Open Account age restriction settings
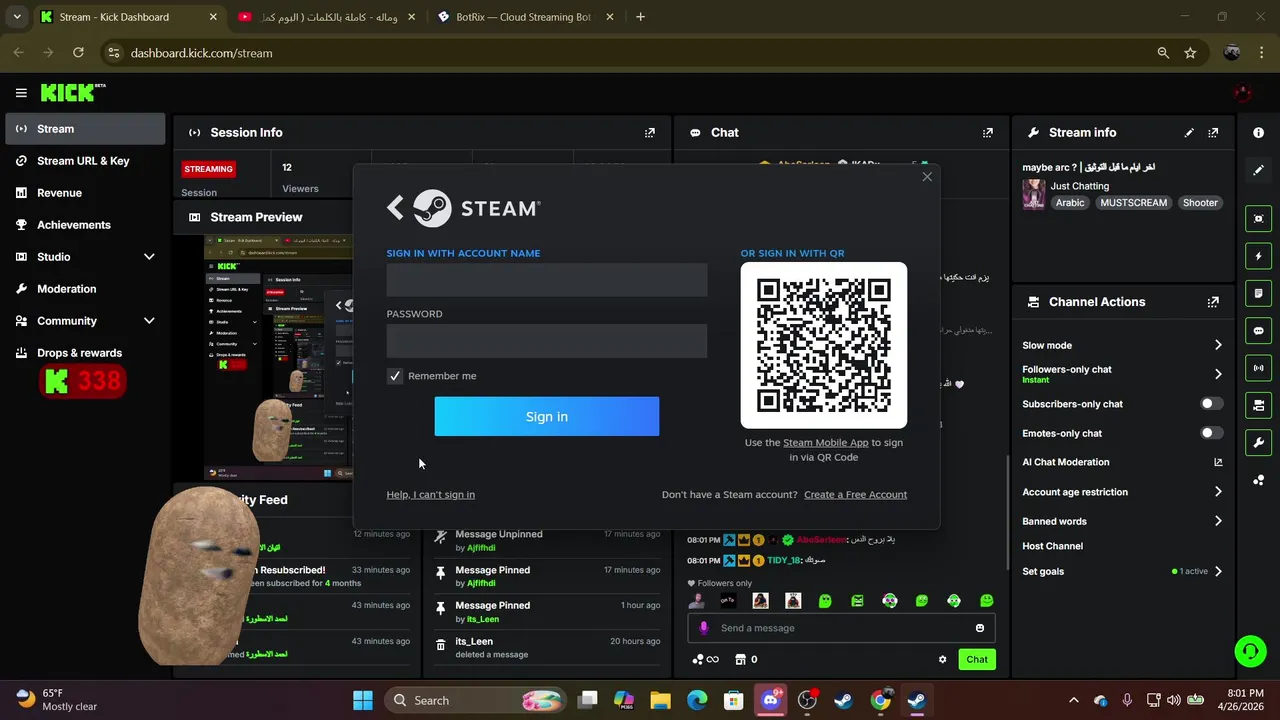Screen dimensions: 1280x720 [x=1122, y=492]
